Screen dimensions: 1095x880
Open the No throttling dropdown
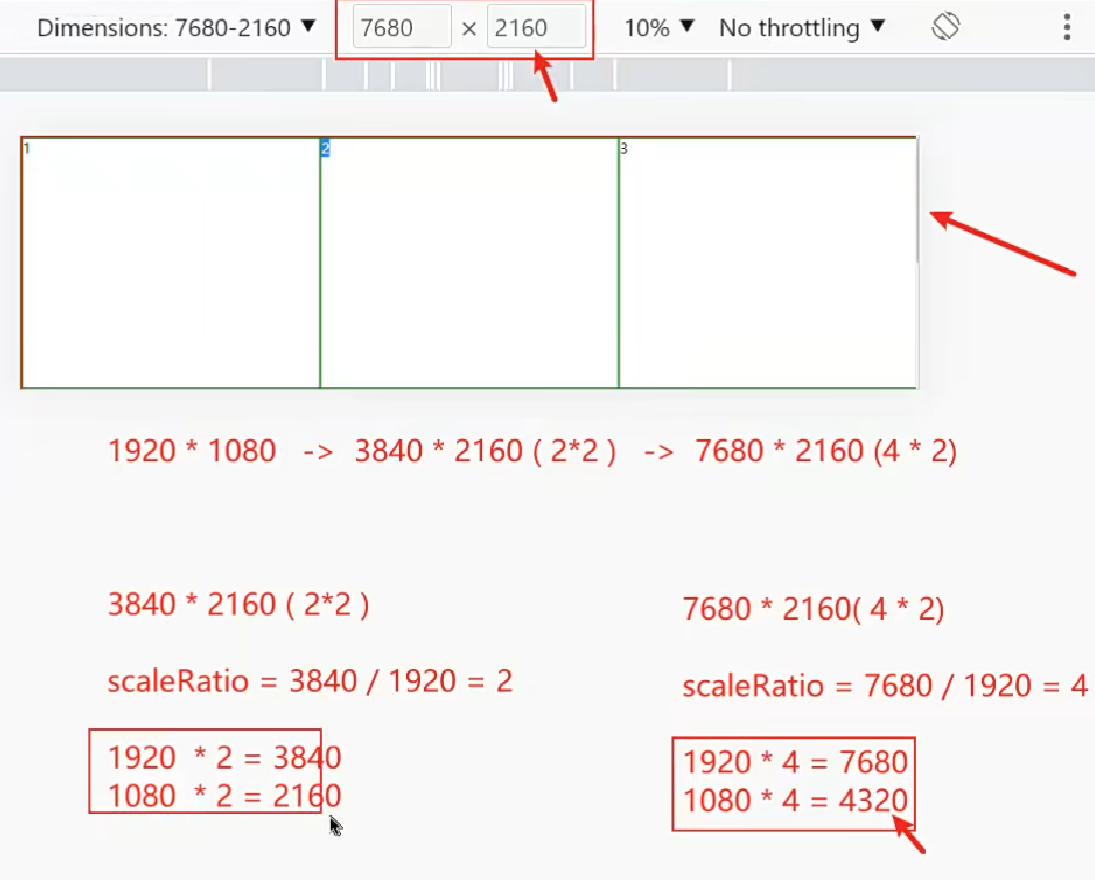click(x=802, y=27)
